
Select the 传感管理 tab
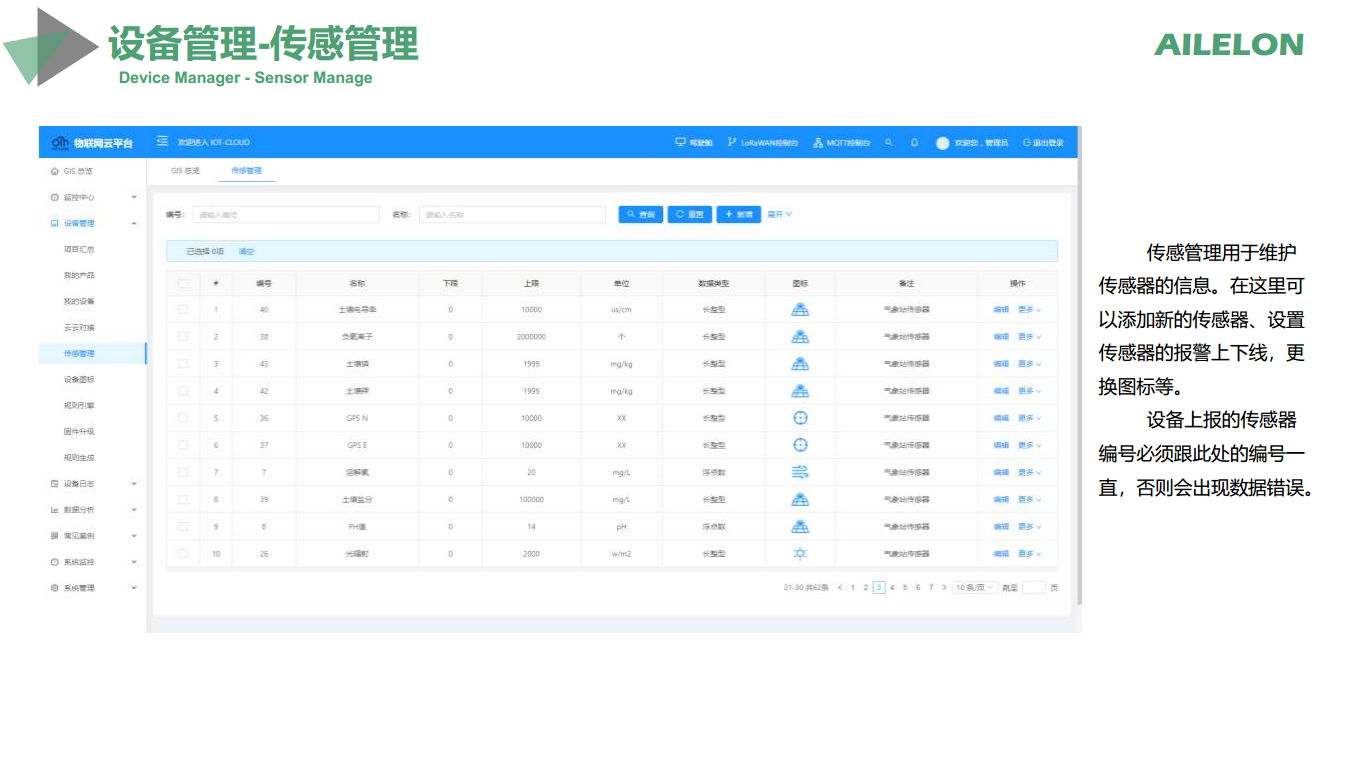(x=246, y=171)
